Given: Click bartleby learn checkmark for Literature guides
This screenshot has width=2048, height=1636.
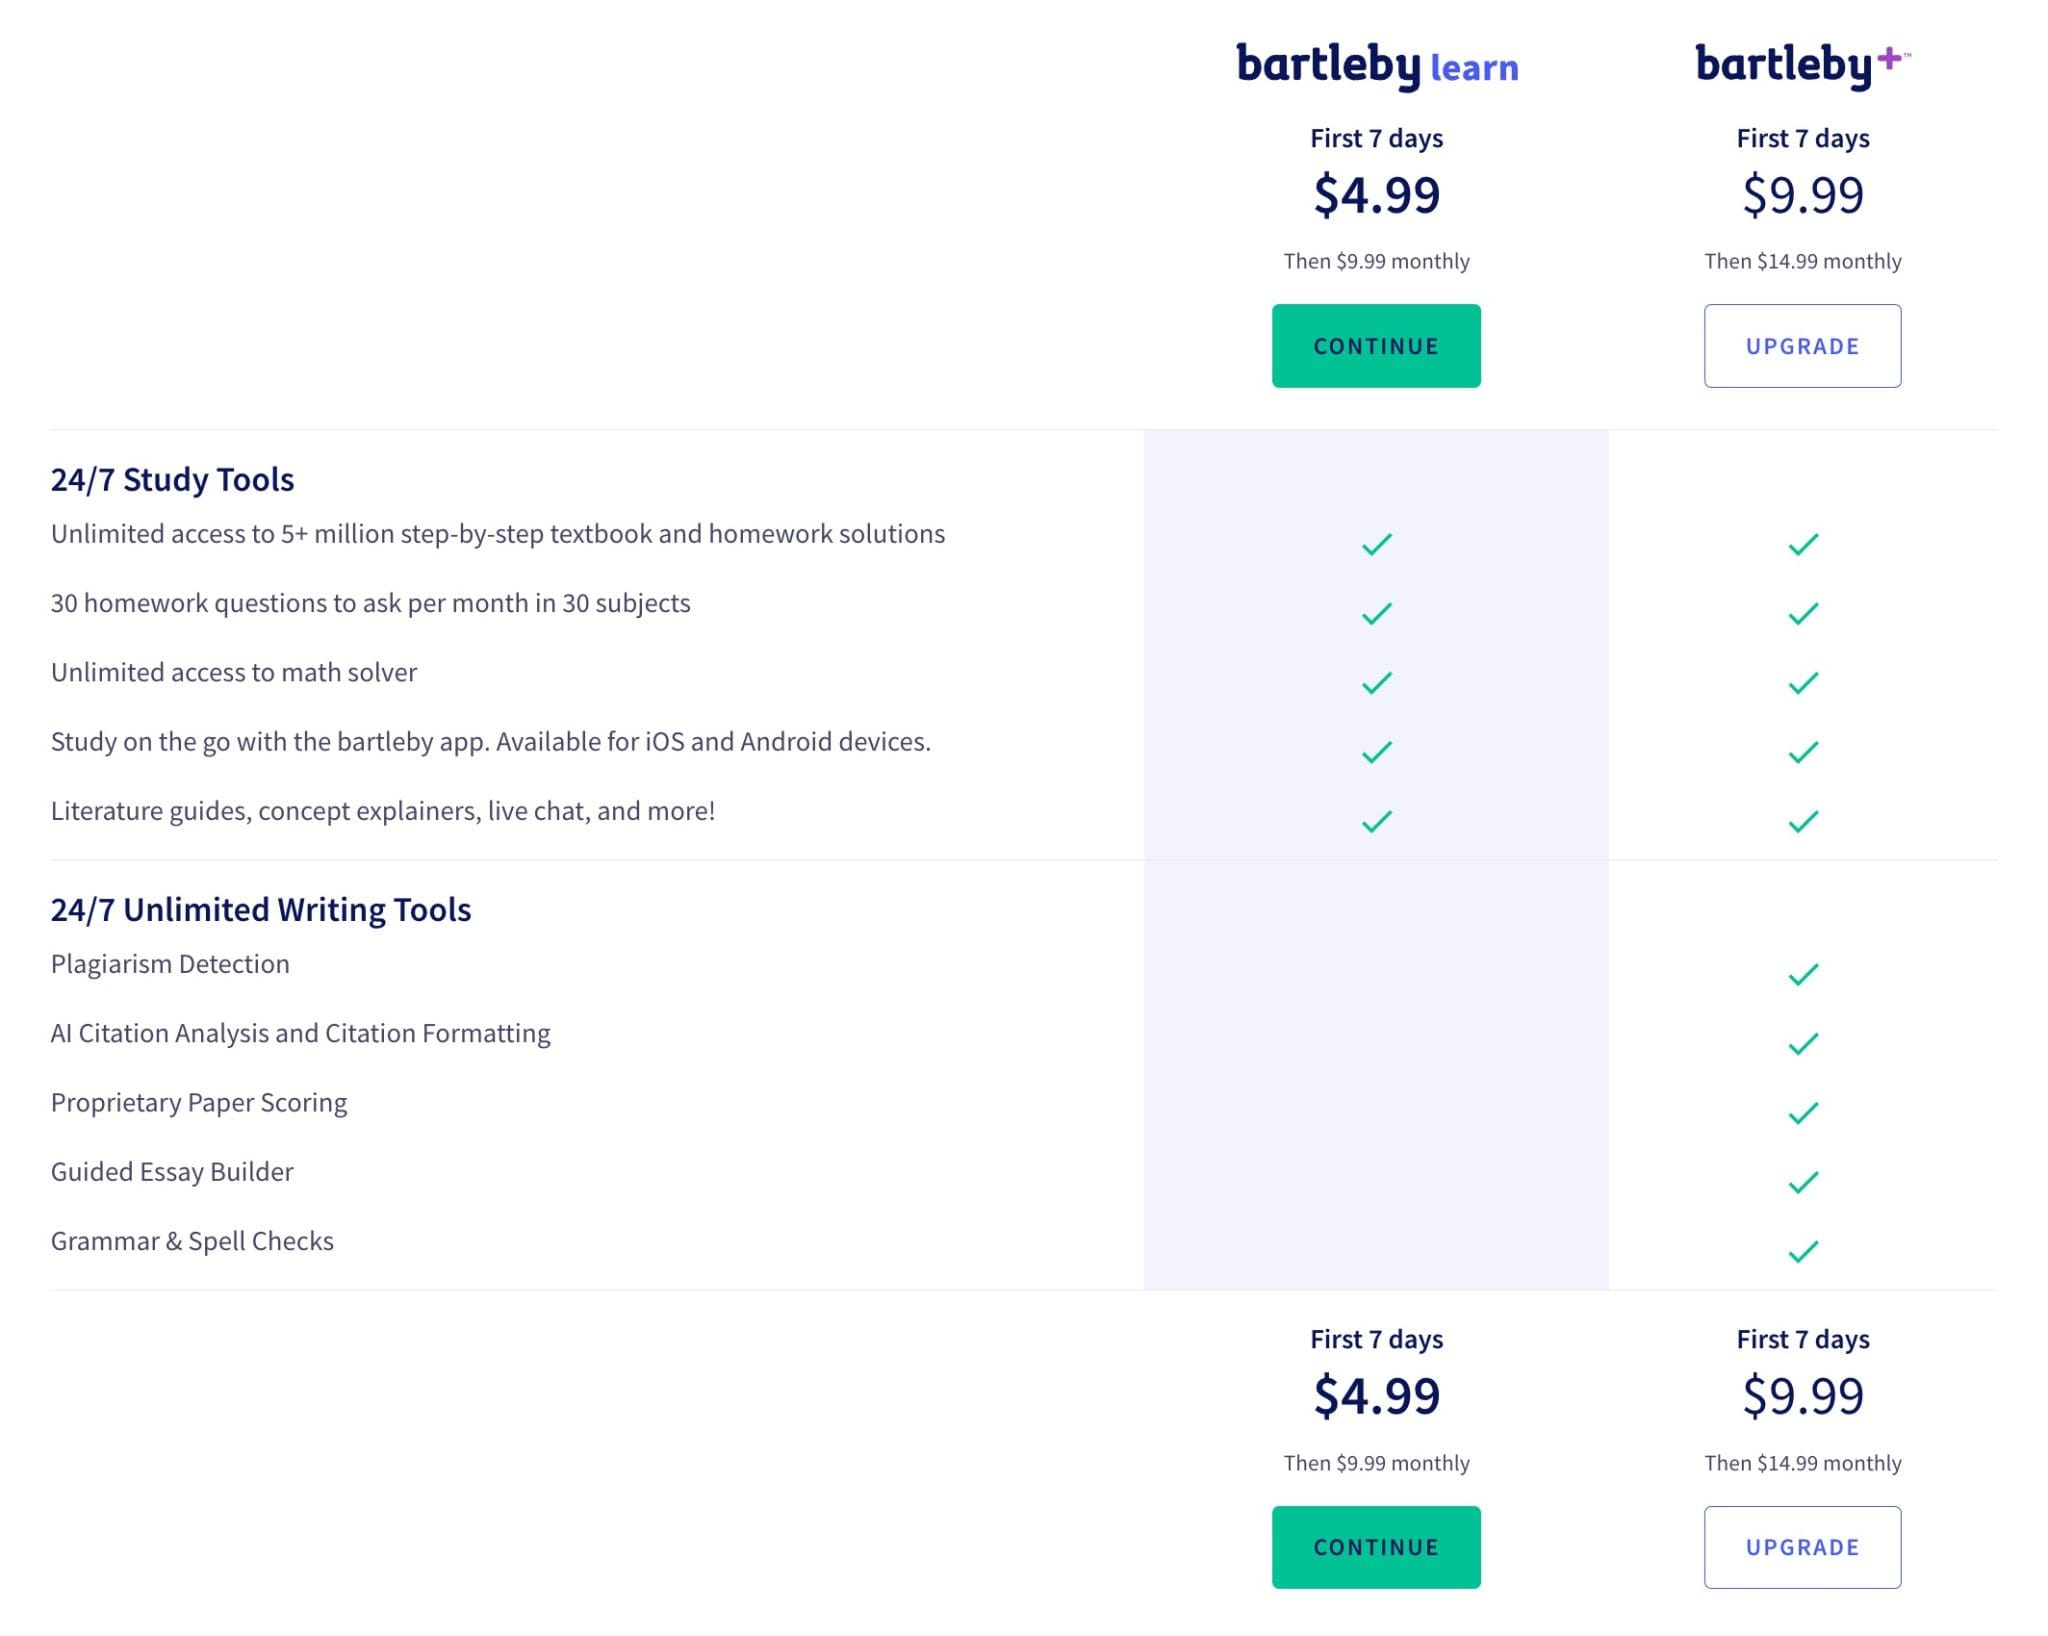Looking at the screenshot, I should [1376, 821].
